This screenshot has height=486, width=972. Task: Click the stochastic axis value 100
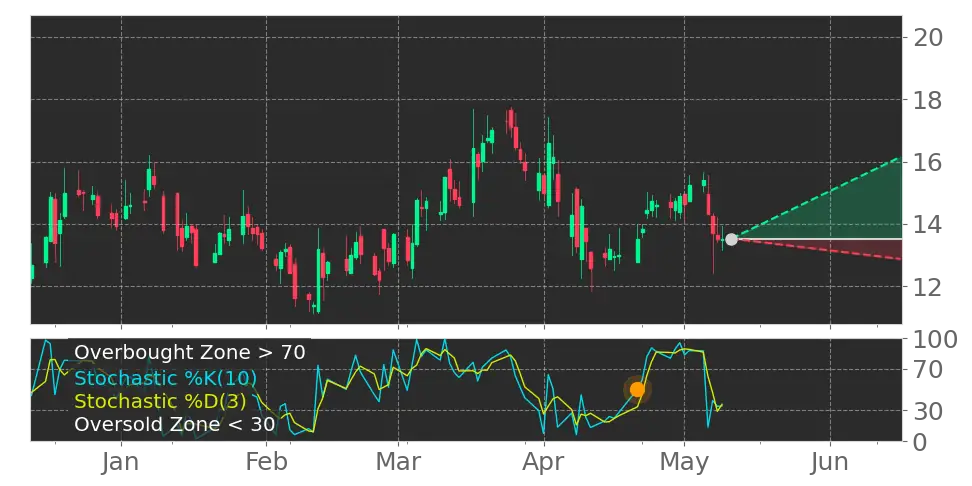pyautogui.click(x=935, y=340)
